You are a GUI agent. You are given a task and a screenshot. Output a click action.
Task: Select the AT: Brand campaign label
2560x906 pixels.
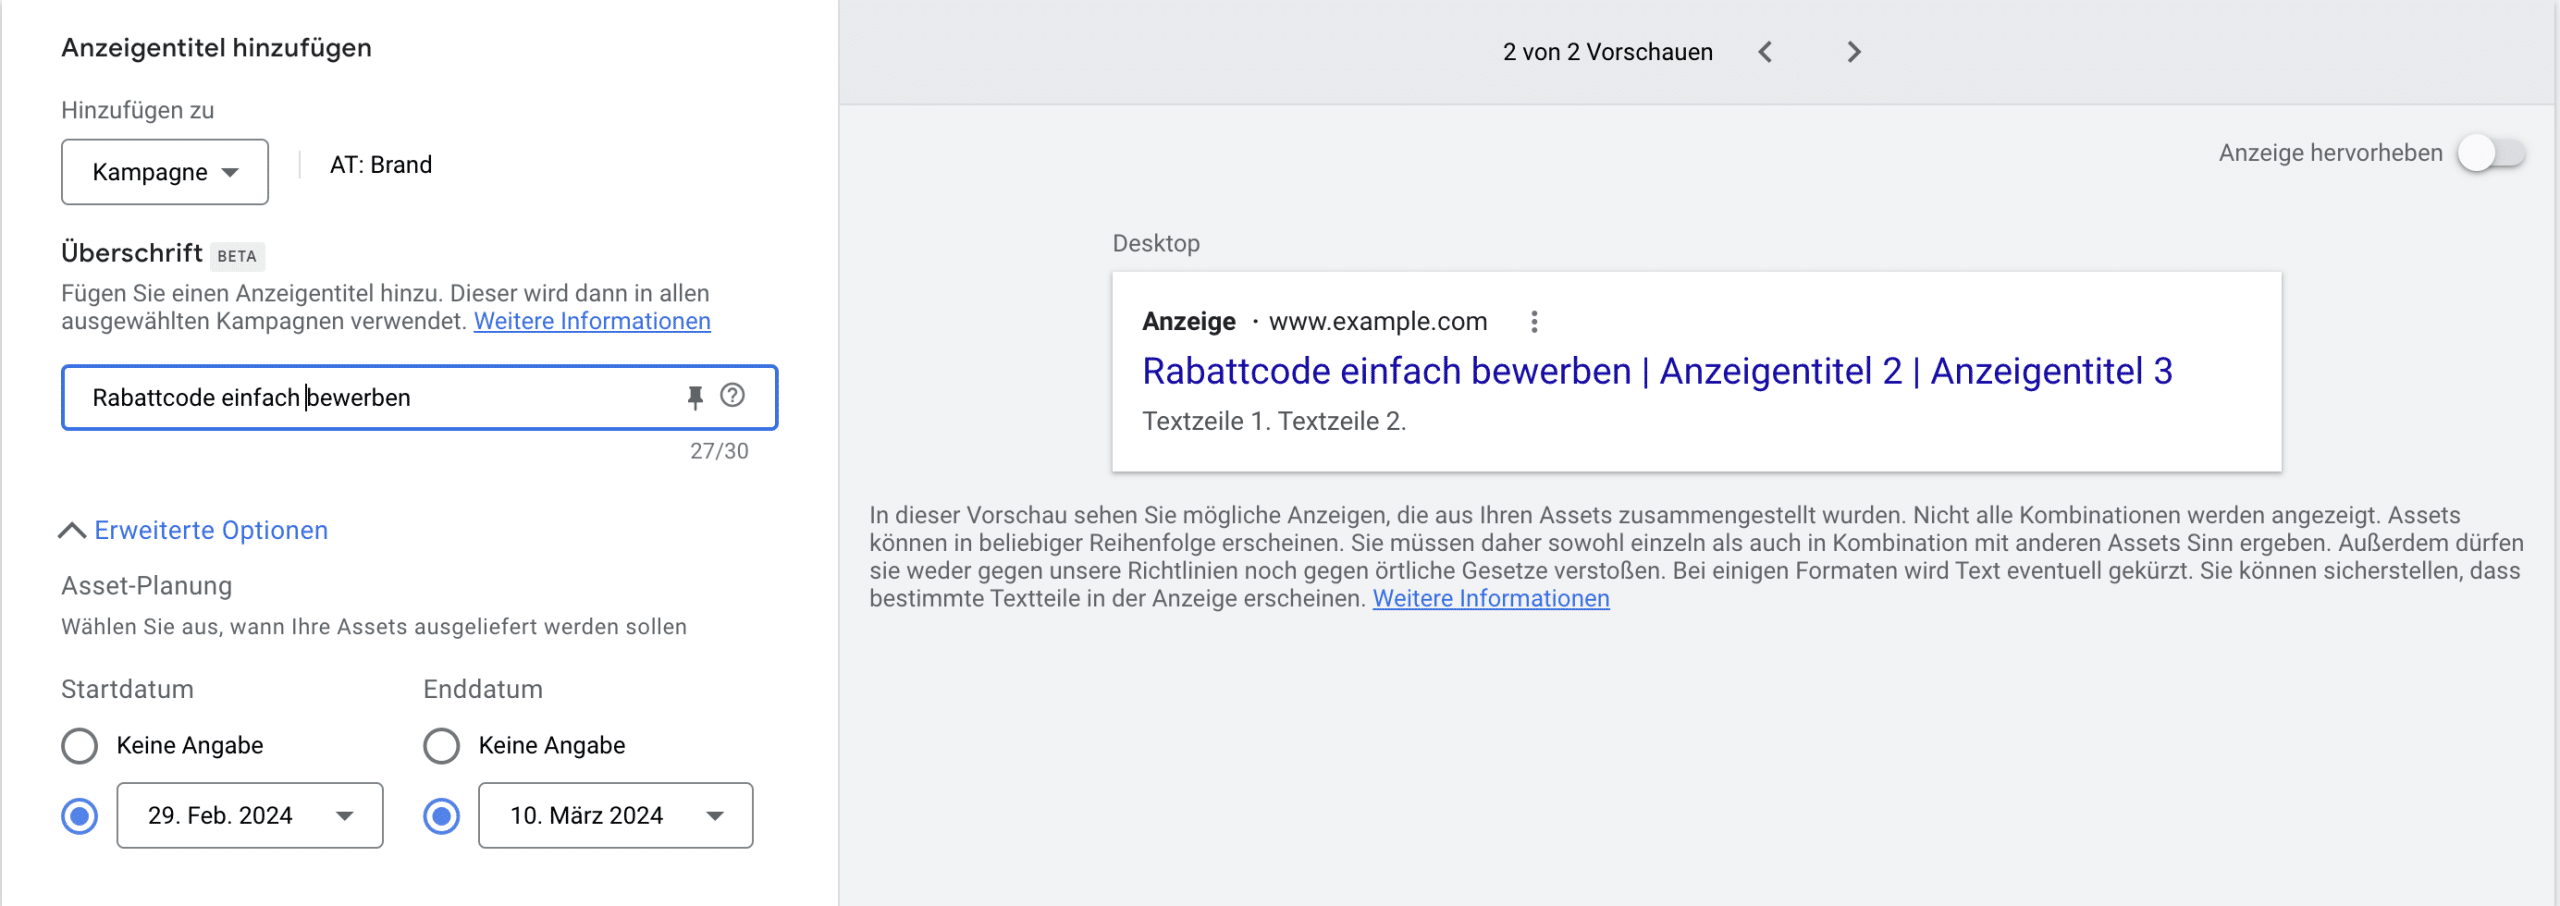381,164
